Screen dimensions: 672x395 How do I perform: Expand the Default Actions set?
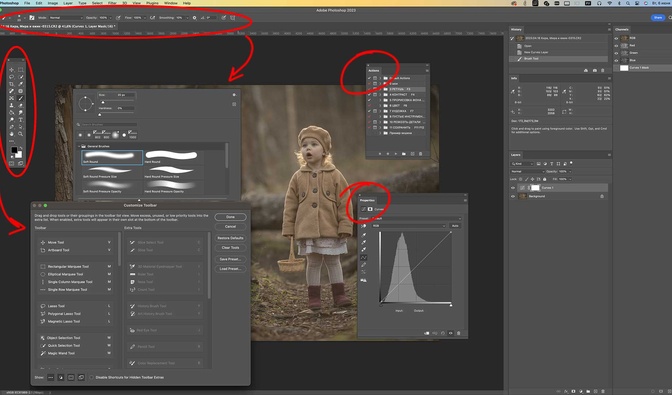(380, 78)
